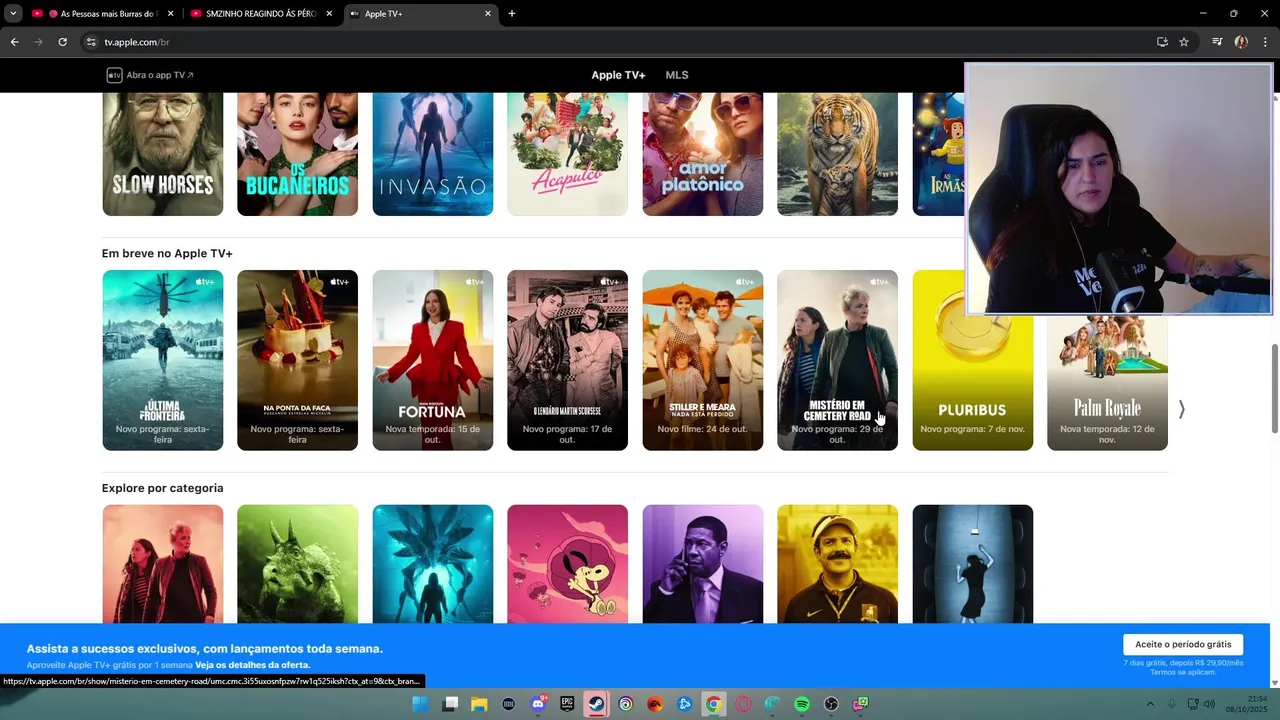Open File Explorer from the taskbar
This screenshot has width=1280, height=720.
tap(479, 704)
